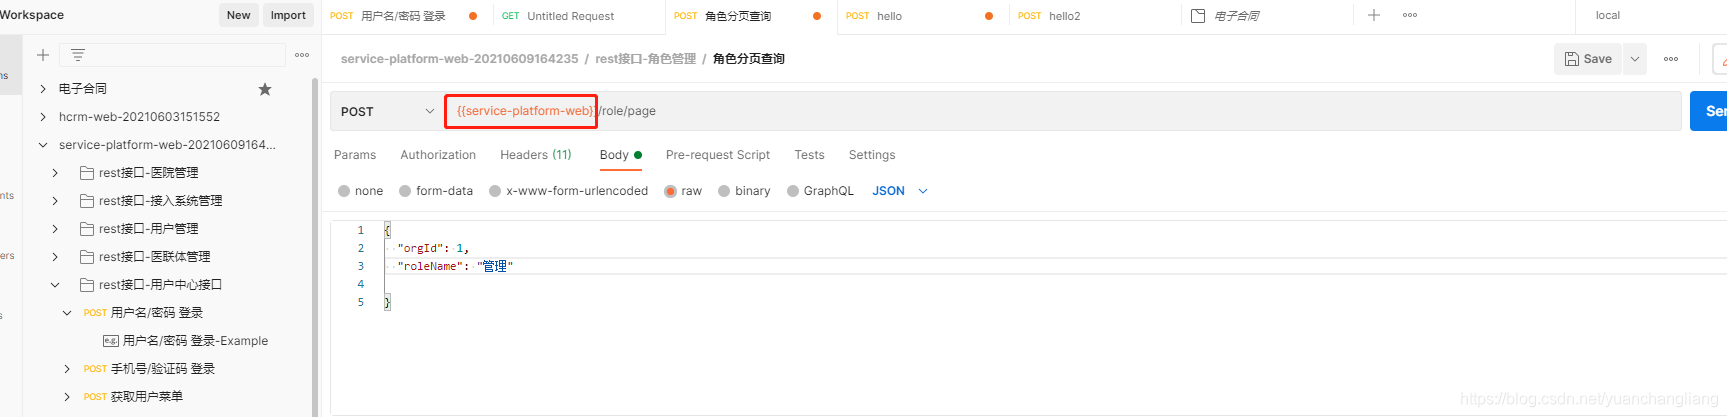This screenshot has width=1727, height=417.
Task: Select the none body type radio
Action: 344,191
